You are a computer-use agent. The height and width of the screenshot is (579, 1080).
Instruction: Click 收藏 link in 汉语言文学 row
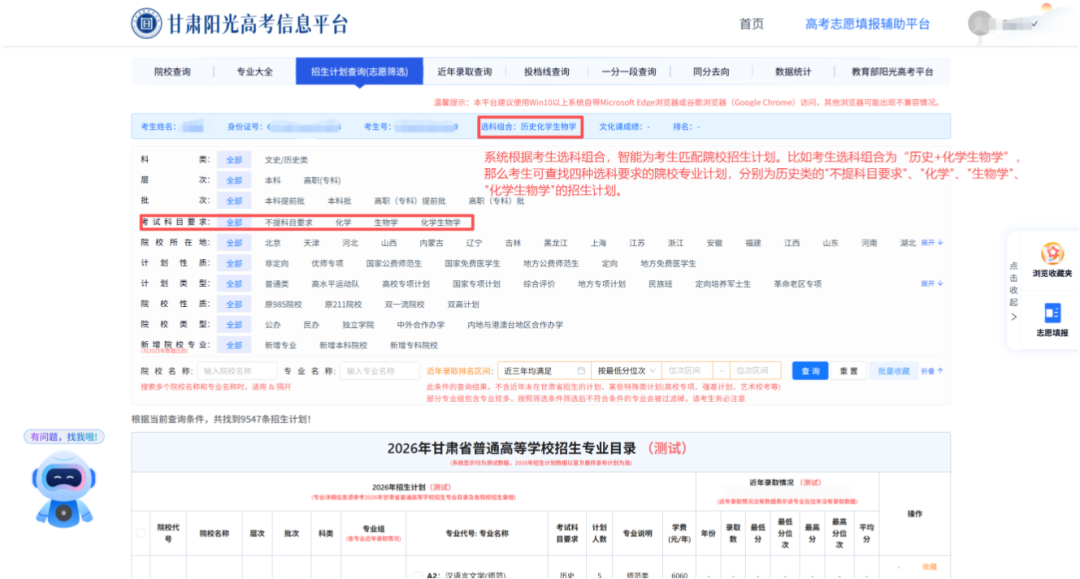(929, 567)
